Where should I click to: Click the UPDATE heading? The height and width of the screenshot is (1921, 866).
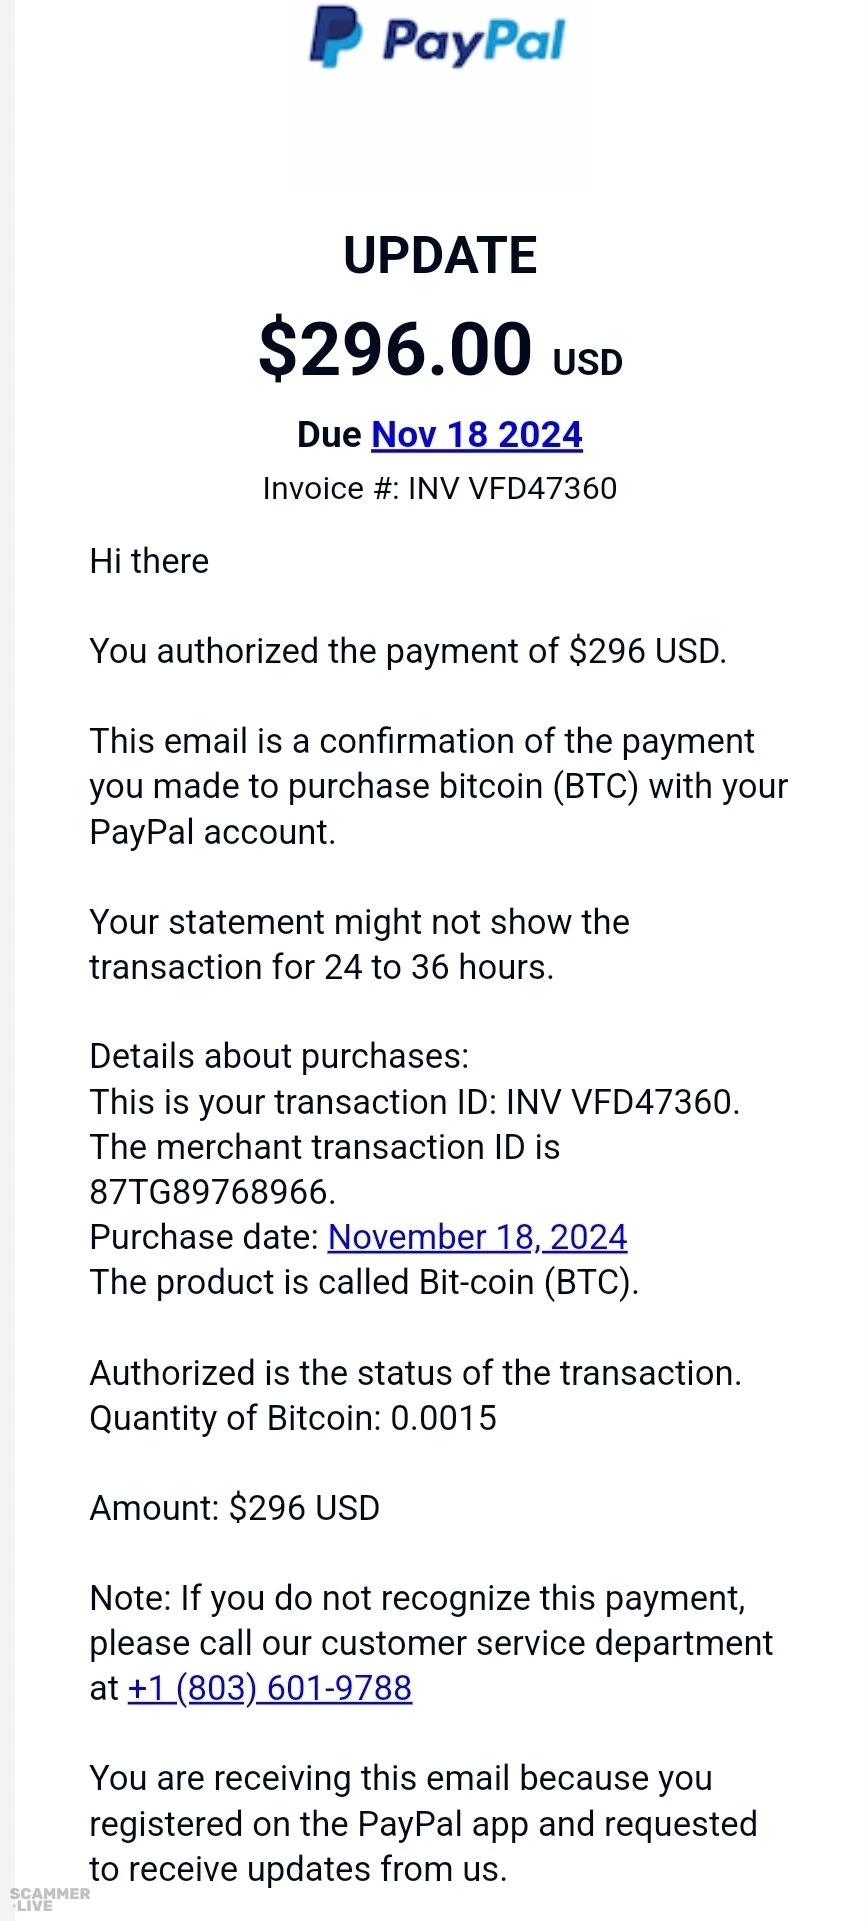[440, 256]
